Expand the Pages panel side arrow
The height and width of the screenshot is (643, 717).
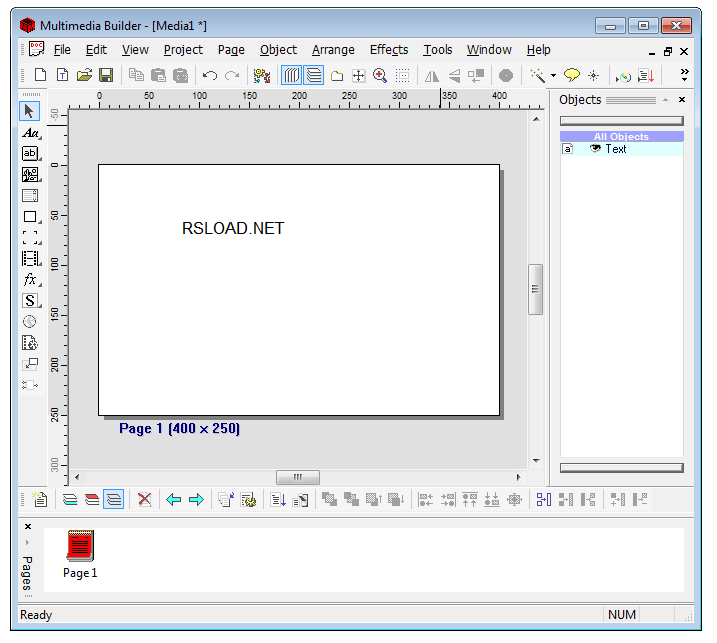27,542
